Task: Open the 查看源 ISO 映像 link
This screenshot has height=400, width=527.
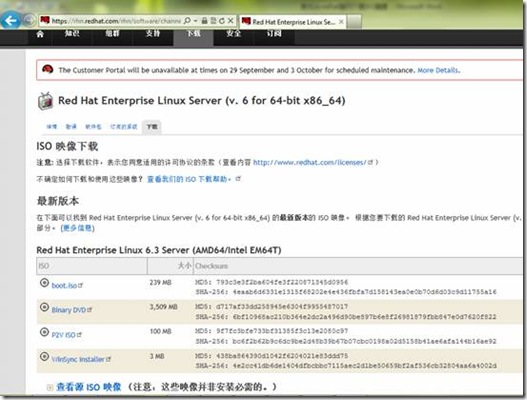Action: pyautogui.click(x=88, y=387)
